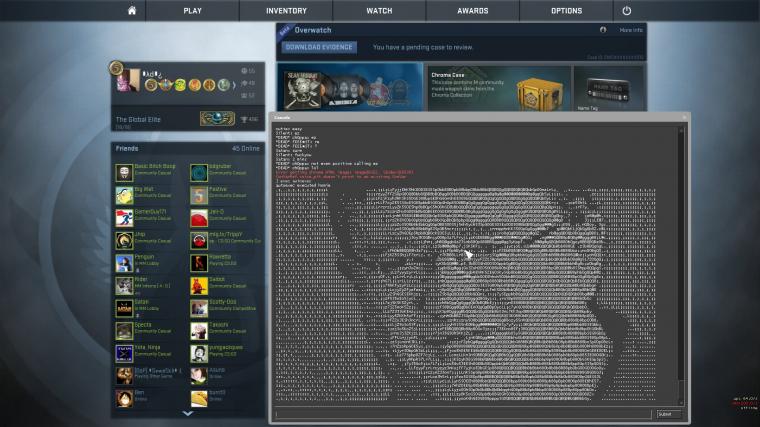Viewport: 760px width, 427px height.
Task: Open Overwatch More Info link
Action: pyautogui.click(x=631, y=30)
